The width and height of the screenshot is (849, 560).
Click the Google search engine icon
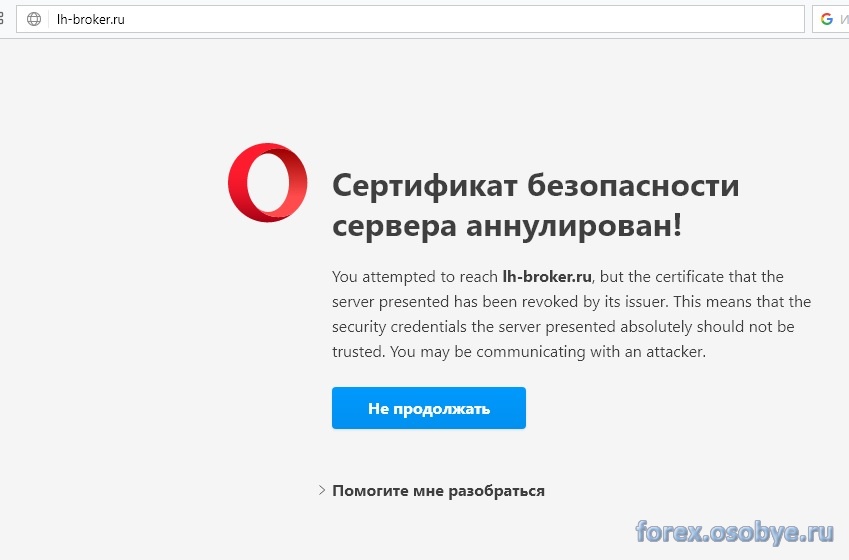pyautogui.click(x=827, y=19)
